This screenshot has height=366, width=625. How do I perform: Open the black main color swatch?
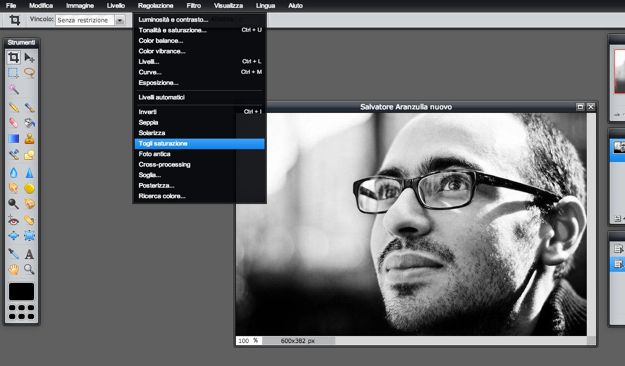pos(22,291)
